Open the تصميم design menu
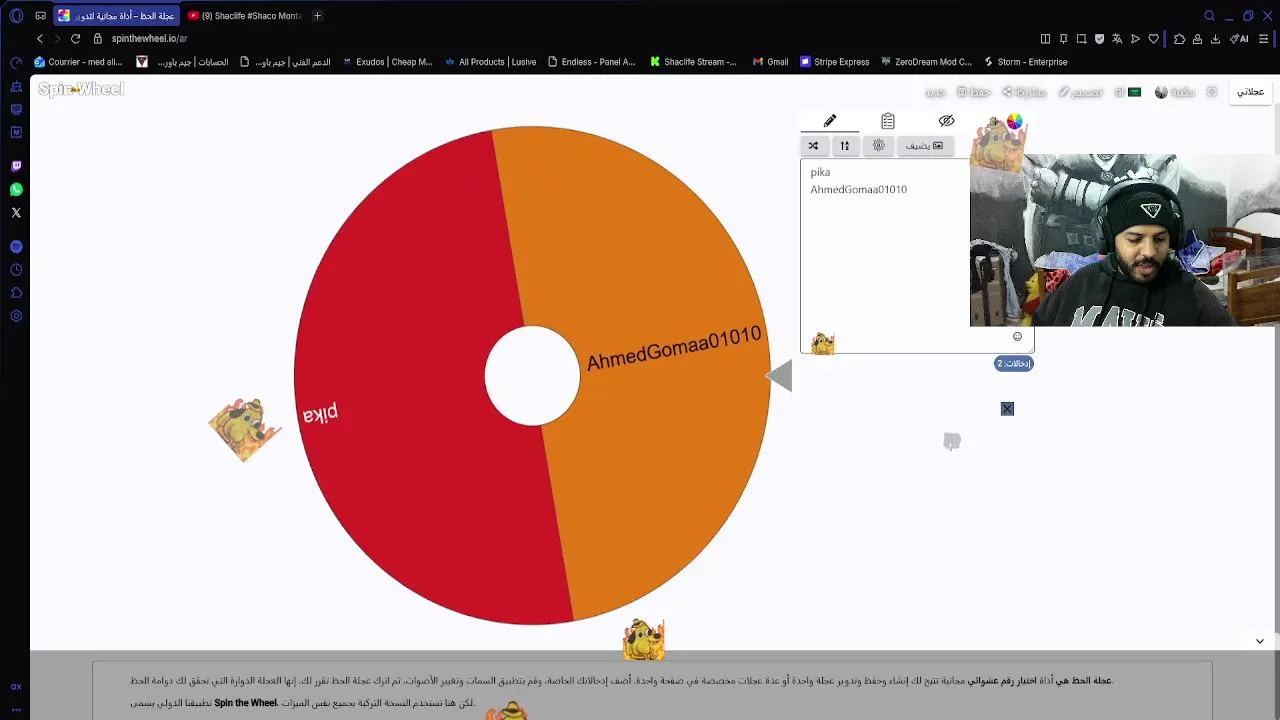This screenshot has height=720, width=1280. click(x=1080, y=92)
